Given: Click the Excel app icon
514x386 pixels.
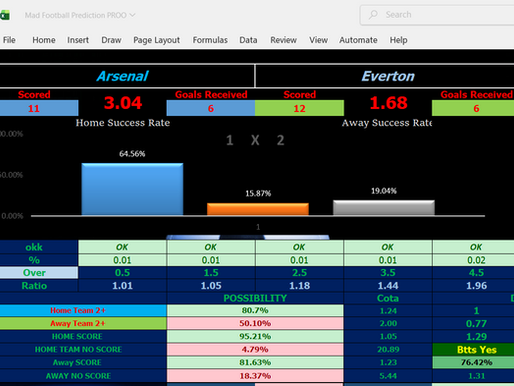Looking at the screenshot, I should click(5, 15).
